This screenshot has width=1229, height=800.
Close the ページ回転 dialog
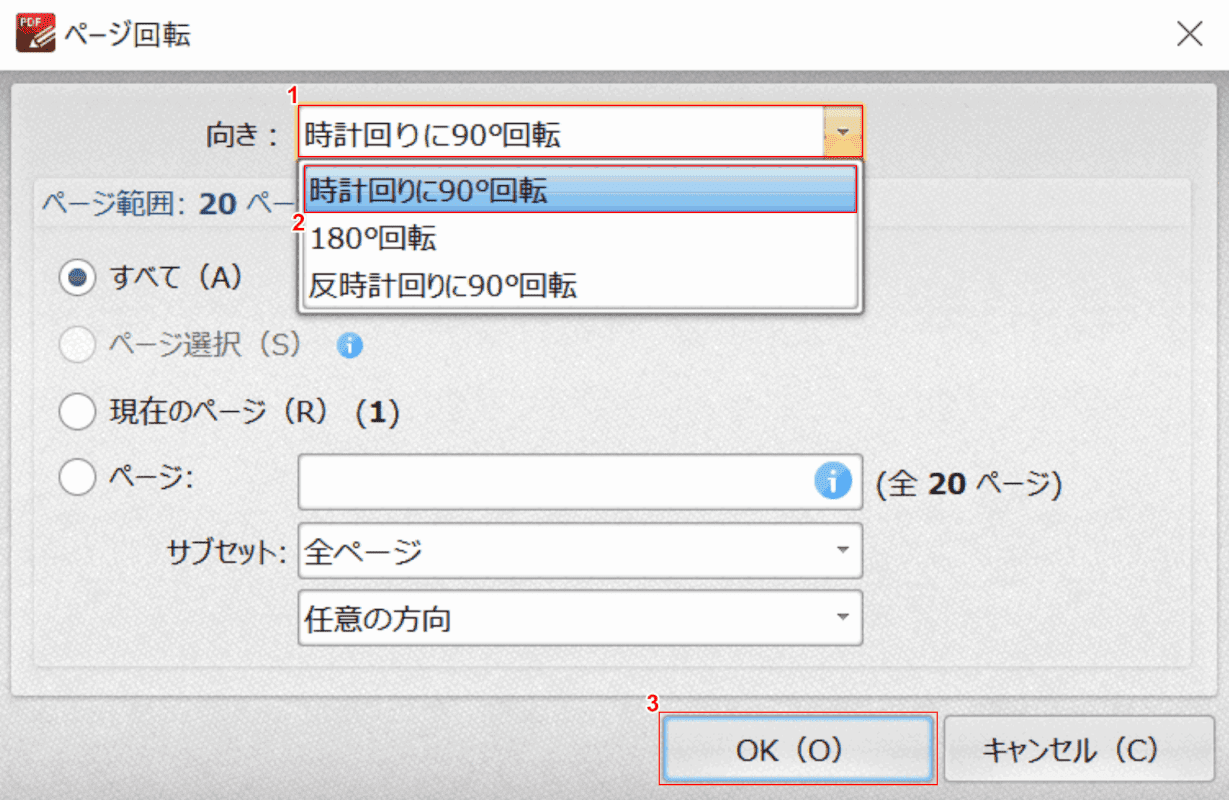(x=1190, y=34)
